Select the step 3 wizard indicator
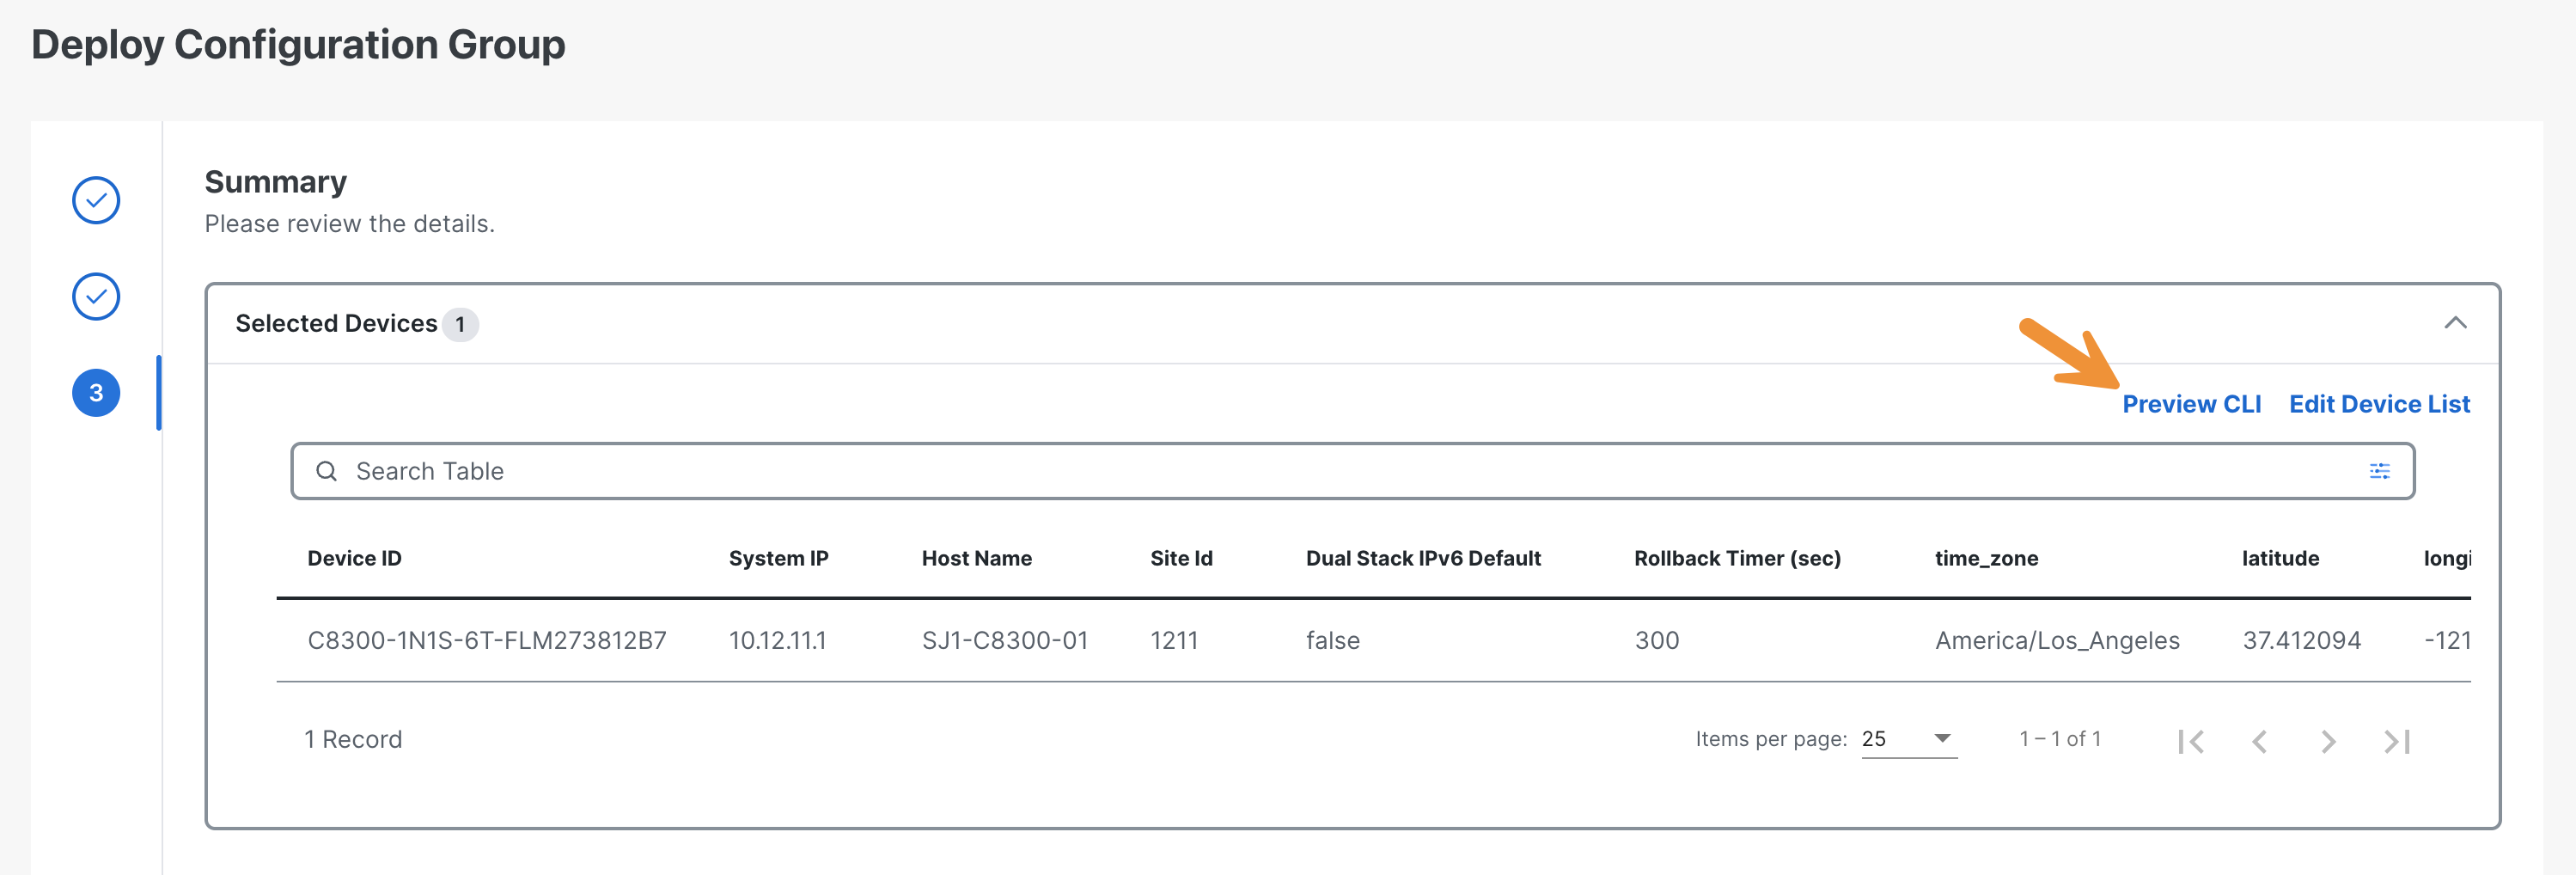Image resolution: width=2576 pixels, height=875 pixels. (96, 392)
